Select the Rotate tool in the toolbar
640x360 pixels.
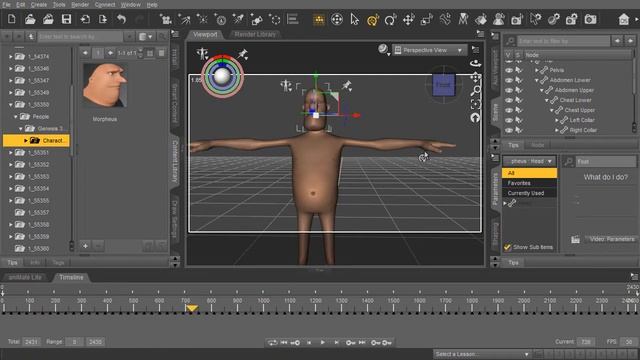point(391,20)
